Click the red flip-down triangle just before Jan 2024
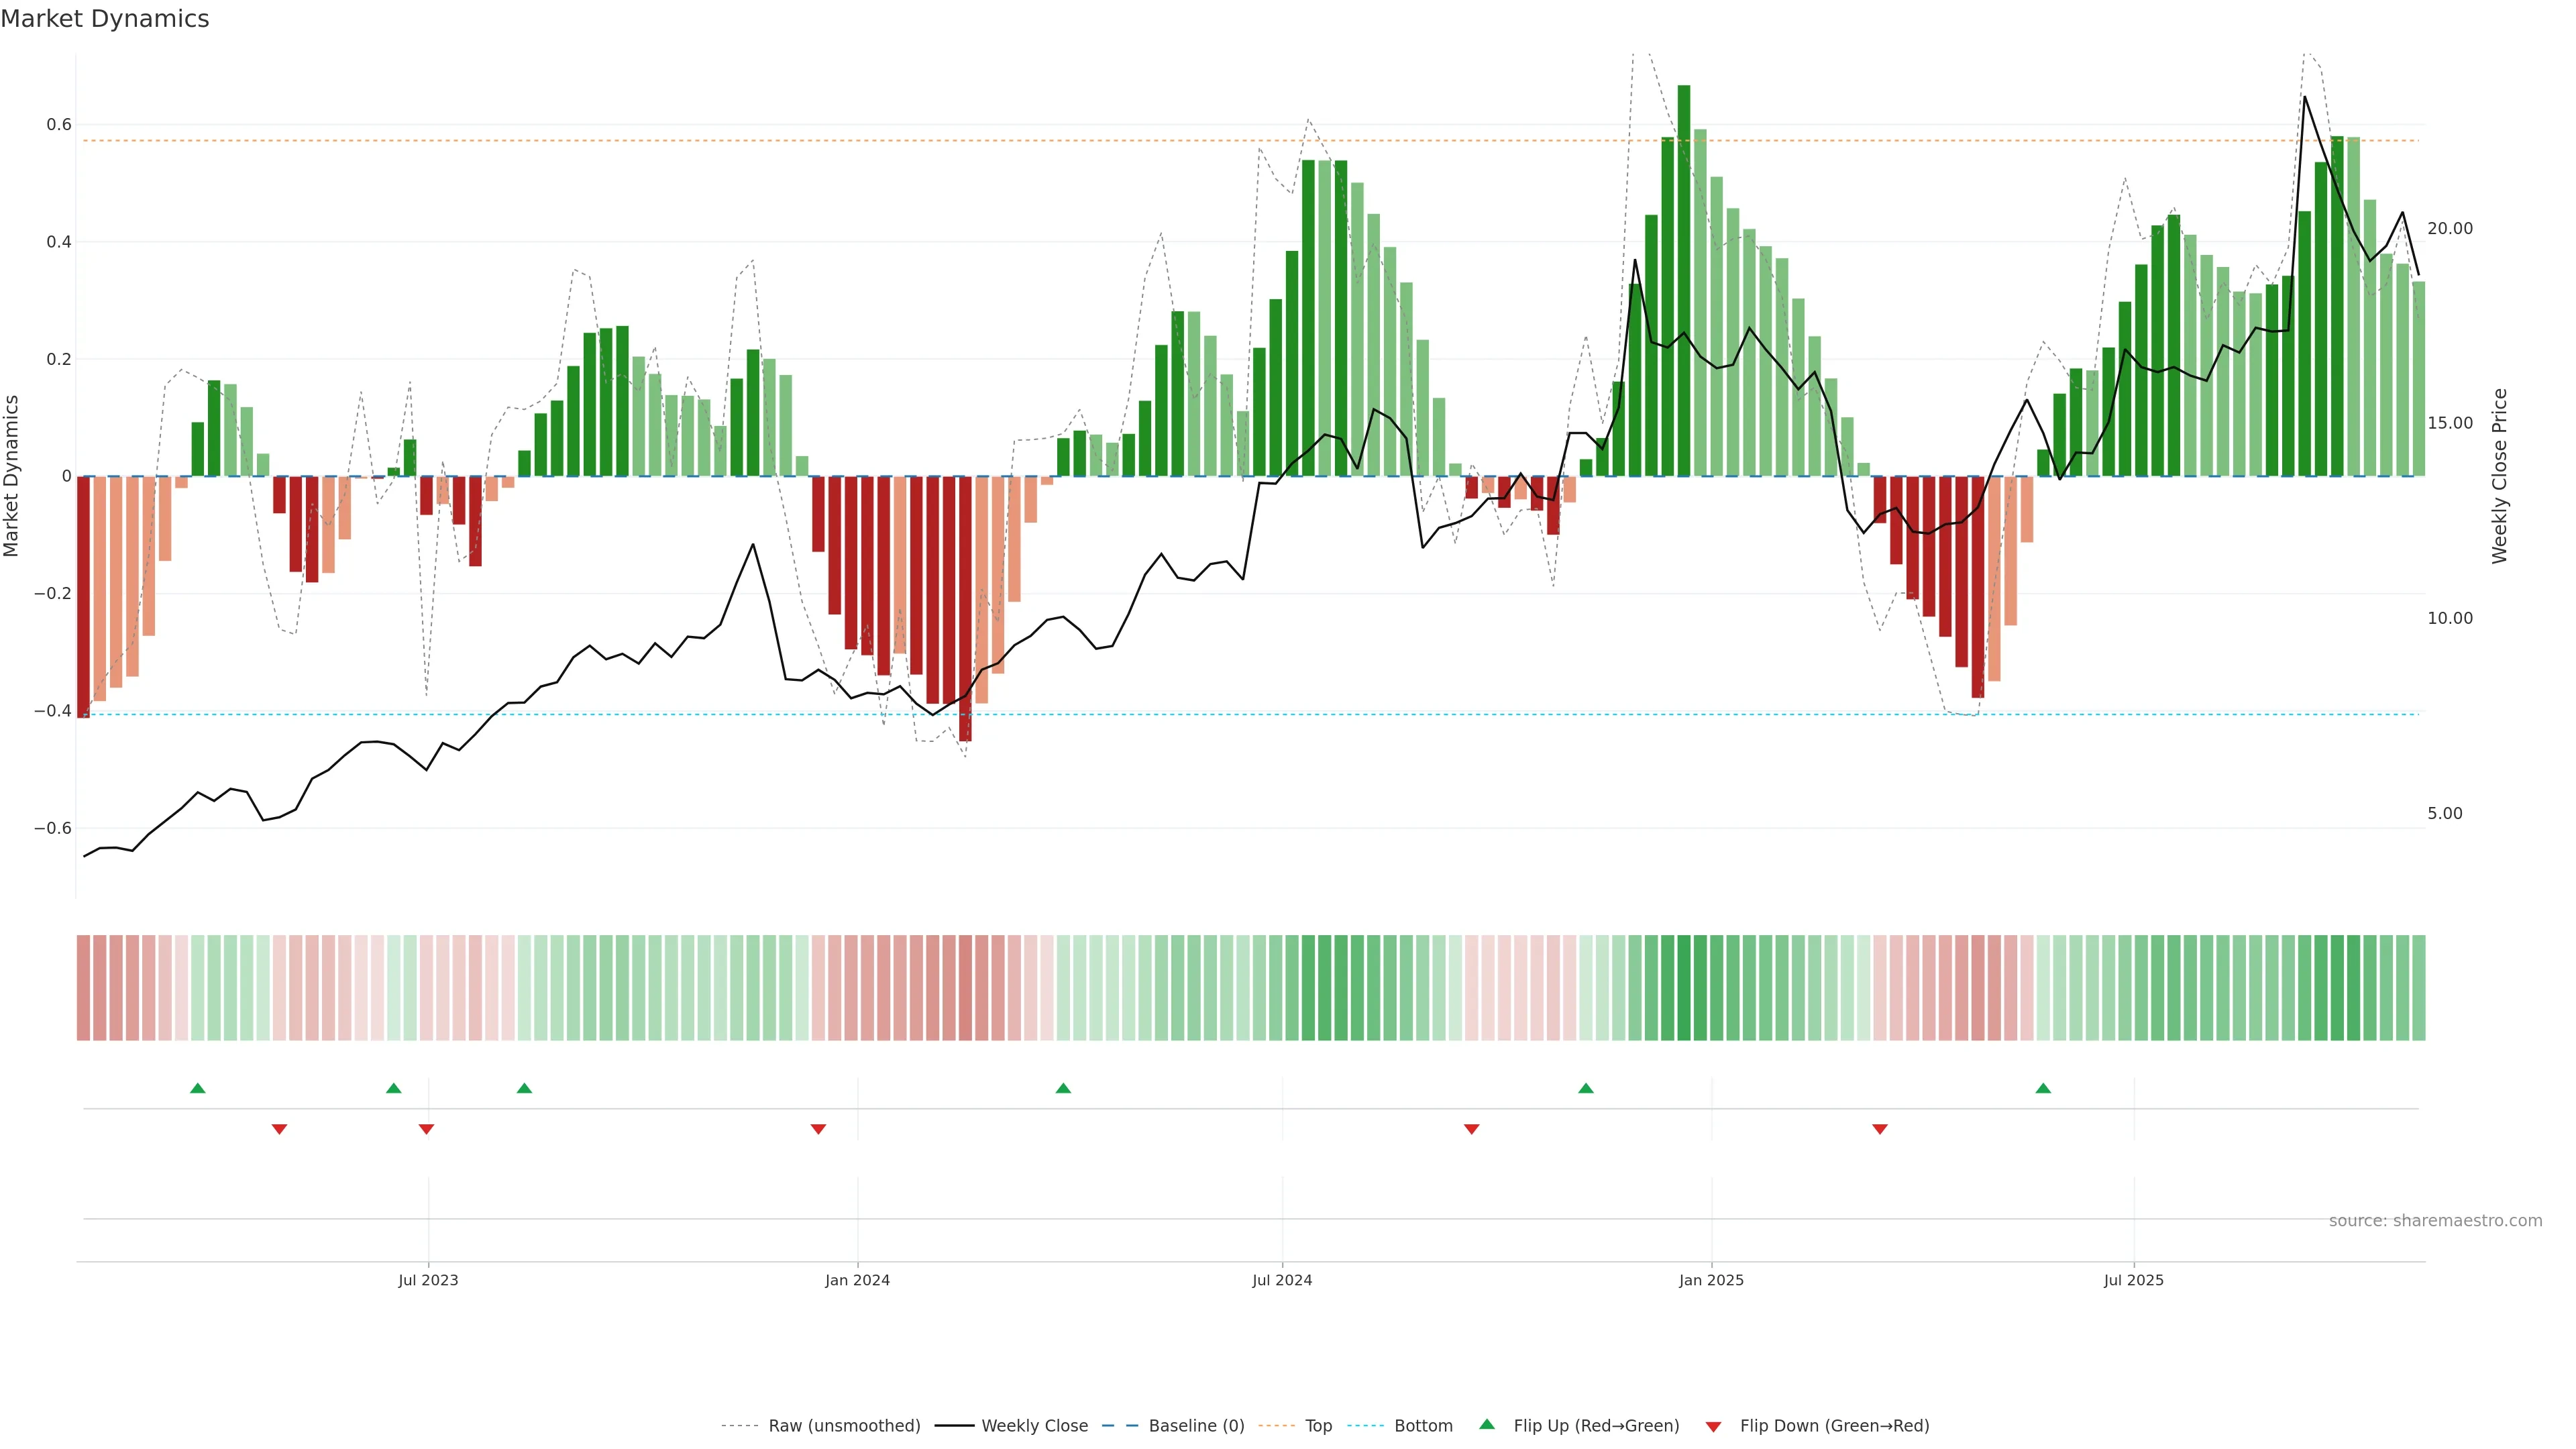The width and height of the screenshot is (2576, 1449). pos(818,1129)
